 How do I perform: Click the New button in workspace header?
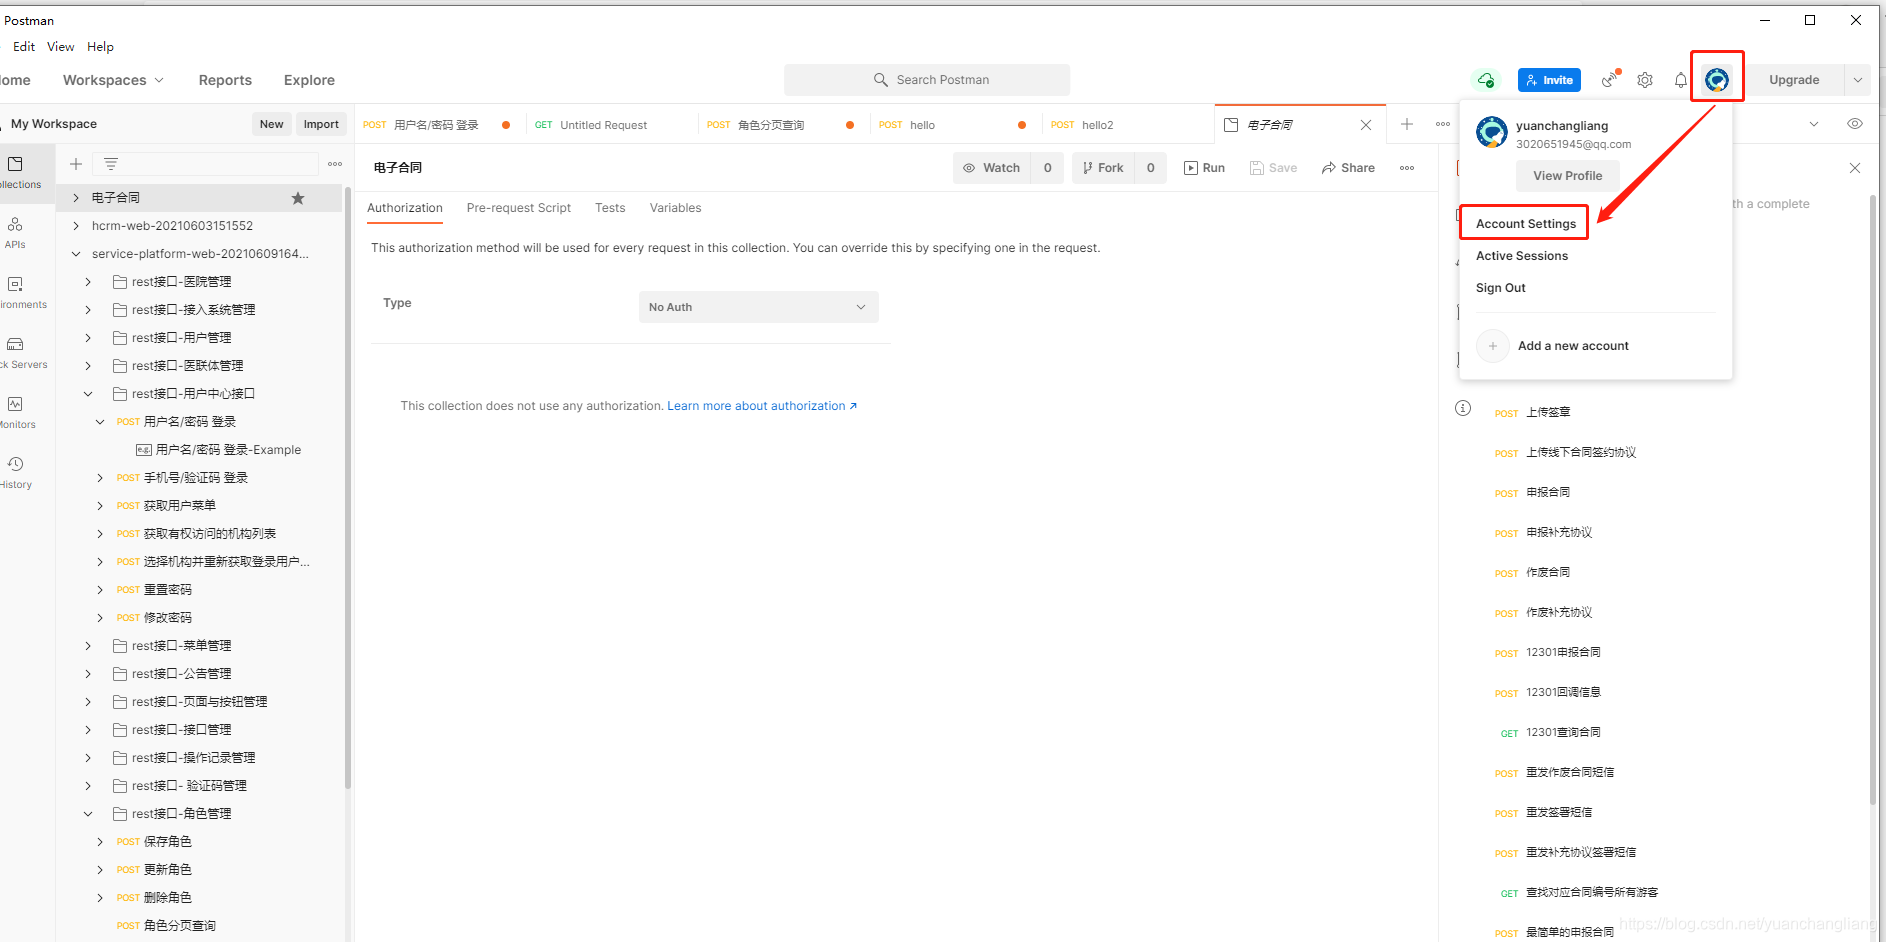coord(272,124)
